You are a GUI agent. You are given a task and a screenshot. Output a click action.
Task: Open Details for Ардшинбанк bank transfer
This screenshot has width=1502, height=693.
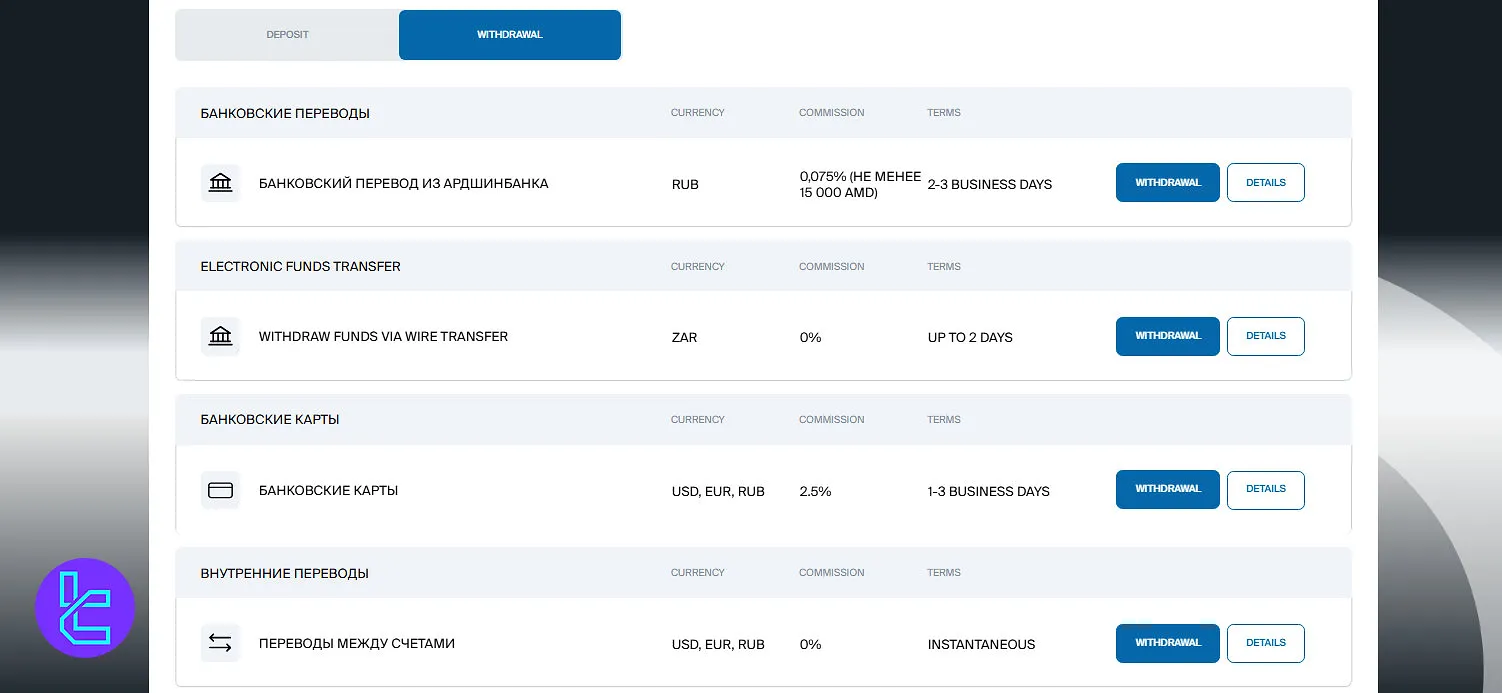(x=1265, y=183)
